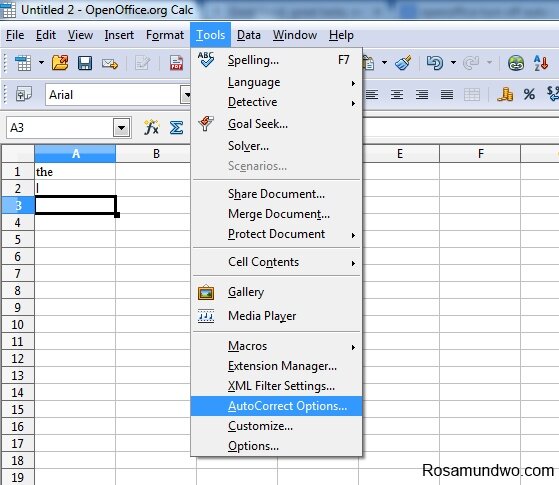Click the Save floppy disk icon
This screenshot has width=559, height=485.
[x=85, y=63]
